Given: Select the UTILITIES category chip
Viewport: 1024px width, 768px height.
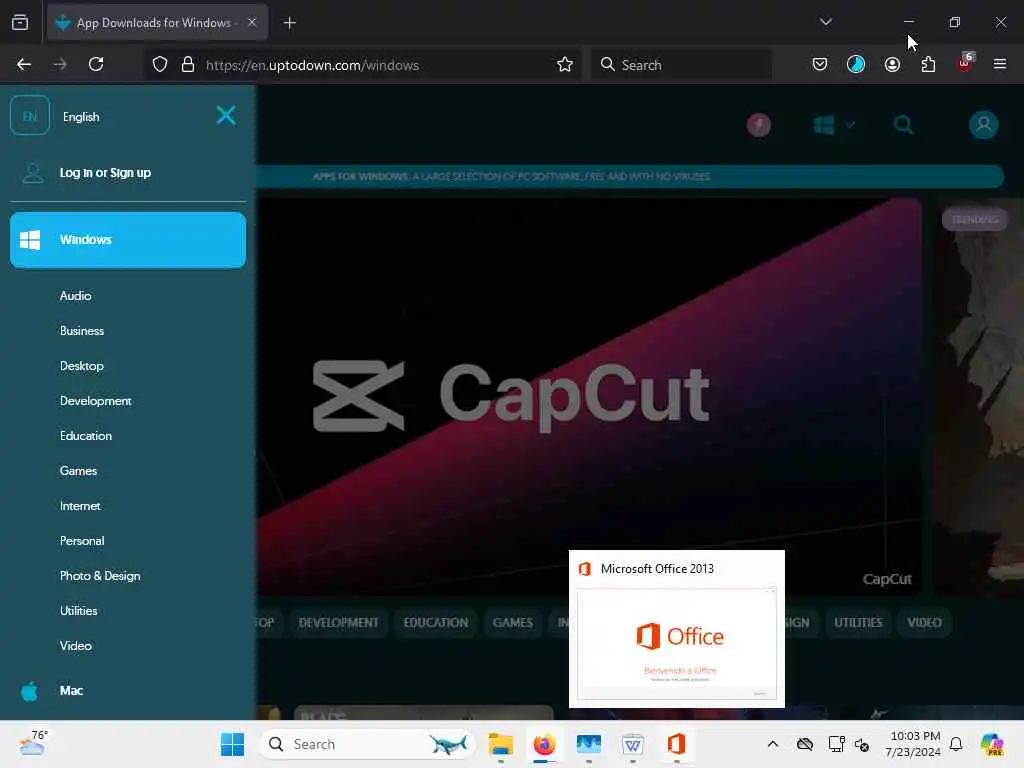Looking at the screenshot, I should coord(858,622).
